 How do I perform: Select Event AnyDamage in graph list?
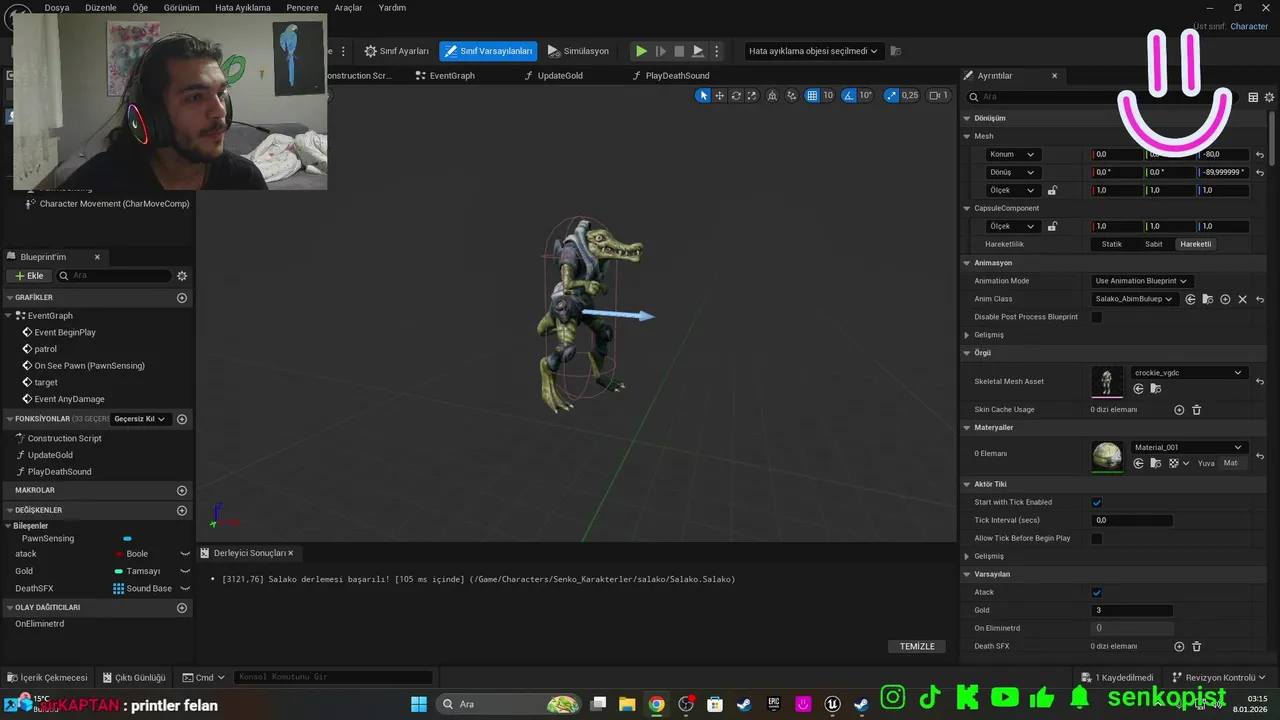69,399
